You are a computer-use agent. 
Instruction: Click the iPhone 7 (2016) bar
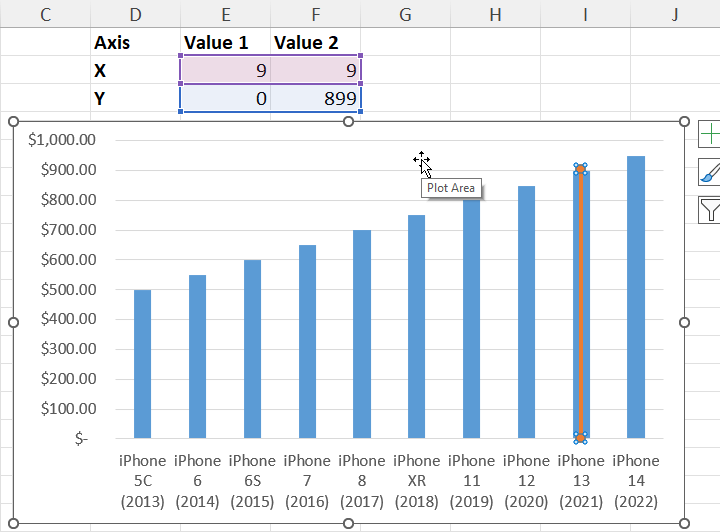[x=307, y=342]
